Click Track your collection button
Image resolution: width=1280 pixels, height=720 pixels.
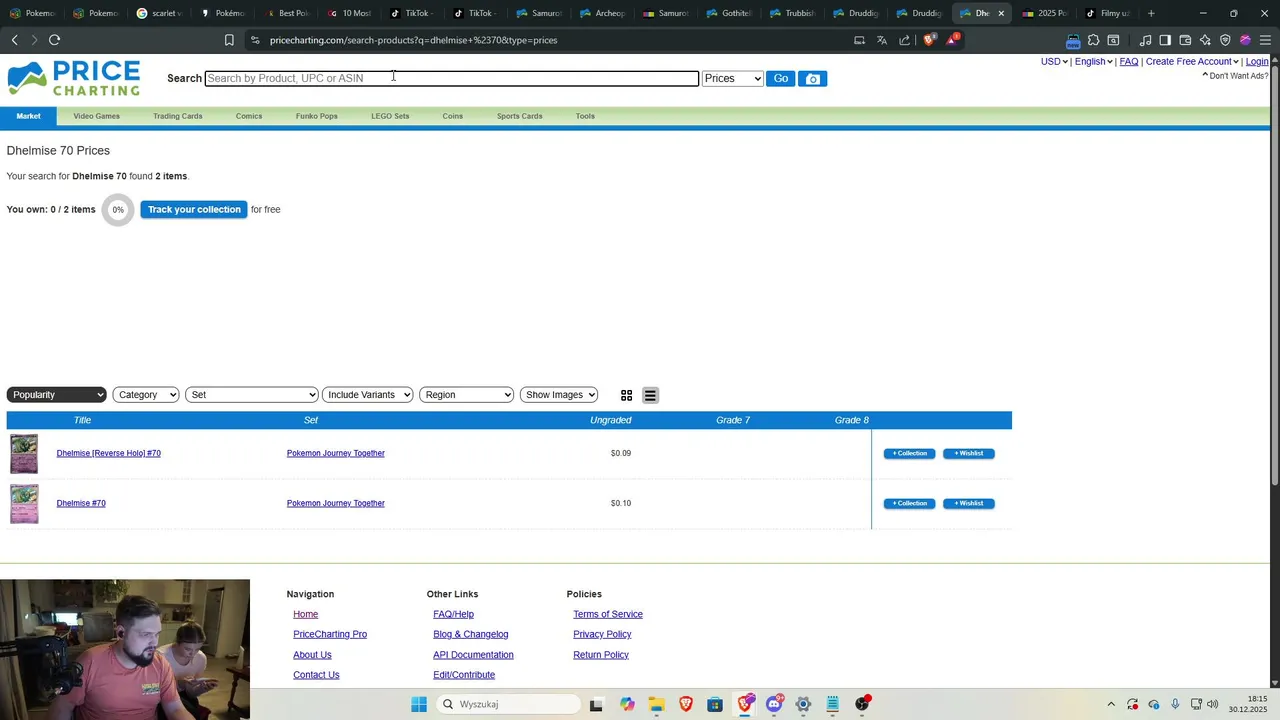194,210
